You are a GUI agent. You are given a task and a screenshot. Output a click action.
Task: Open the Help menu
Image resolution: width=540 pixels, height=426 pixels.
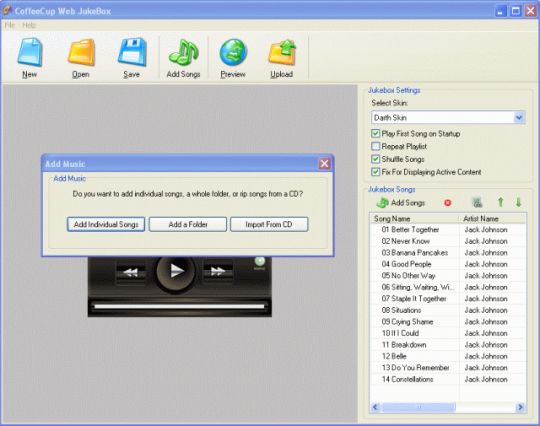click(29, 25)
